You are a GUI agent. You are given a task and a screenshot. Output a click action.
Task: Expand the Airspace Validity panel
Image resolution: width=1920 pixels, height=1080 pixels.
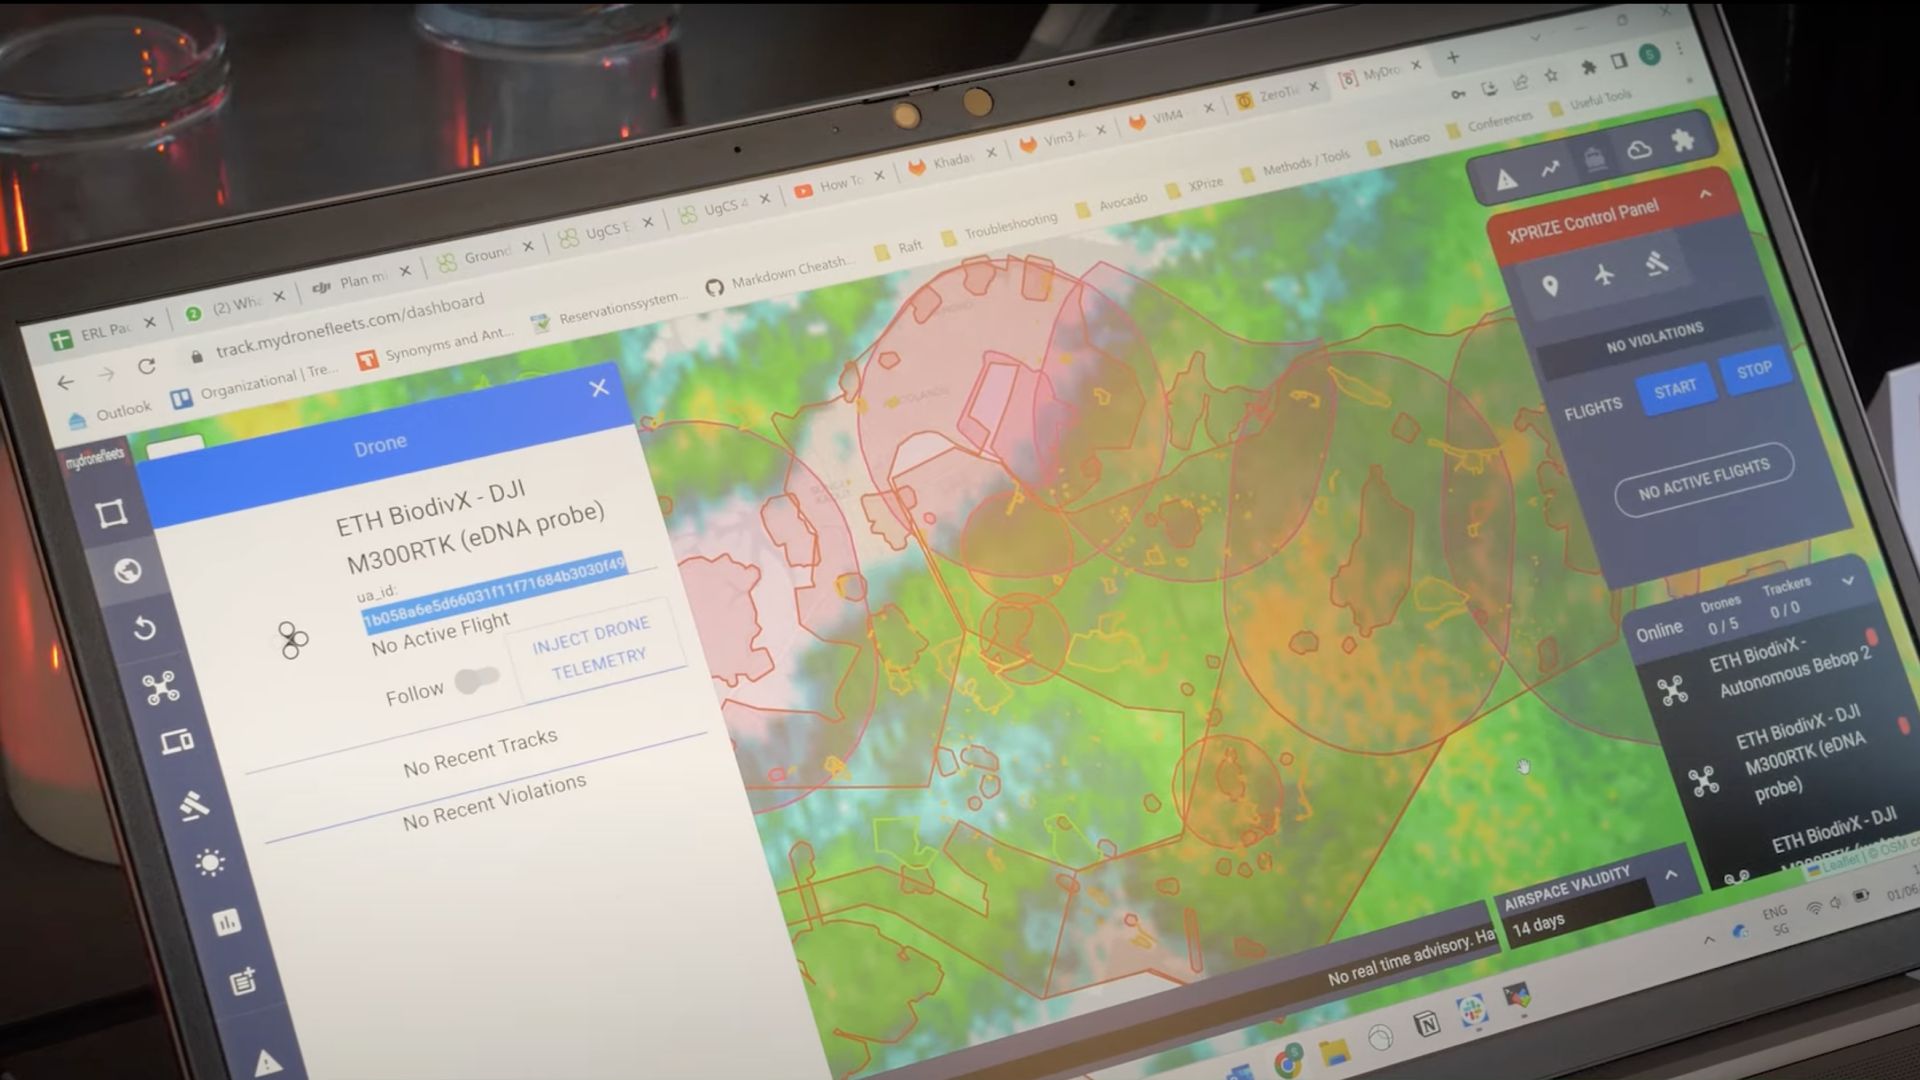(x=1671, y=874)
